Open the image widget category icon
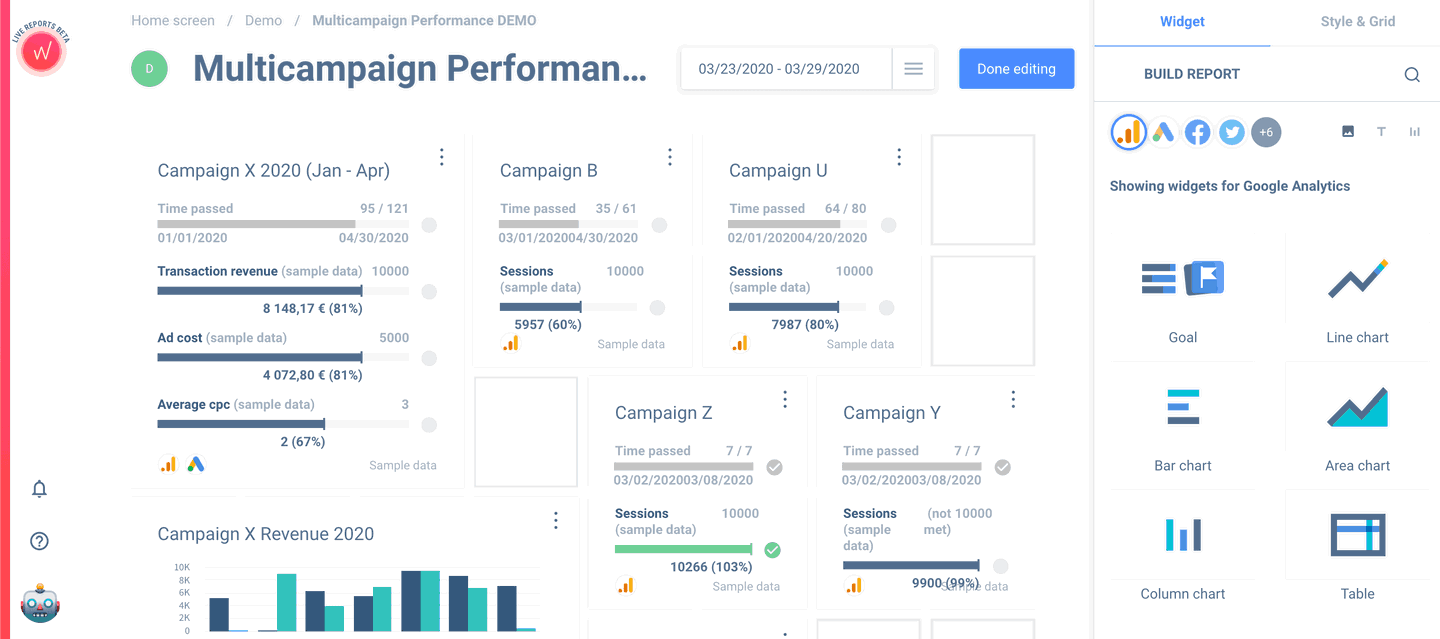1440x639 pixels. tap(1347, 131)
